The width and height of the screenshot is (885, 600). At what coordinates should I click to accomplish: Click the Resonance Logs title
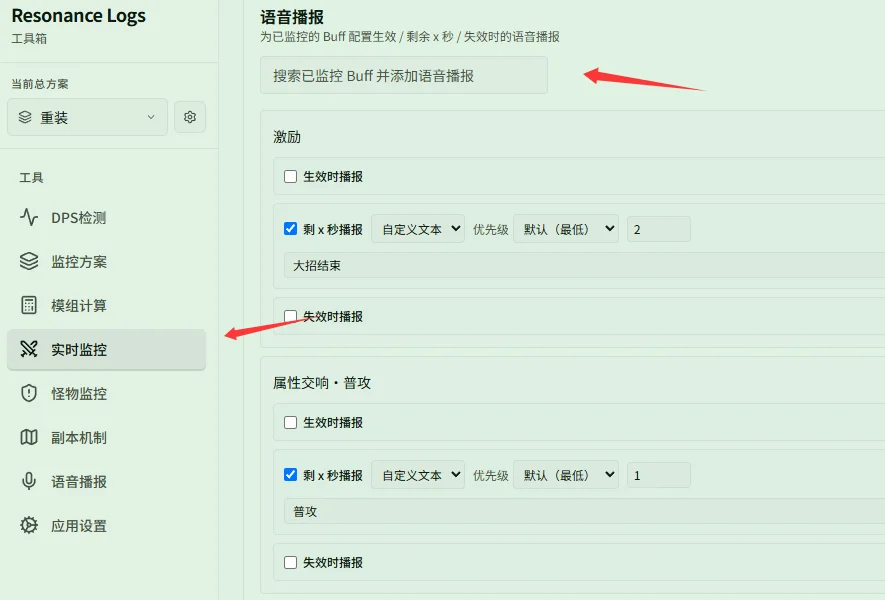[78, 16]
